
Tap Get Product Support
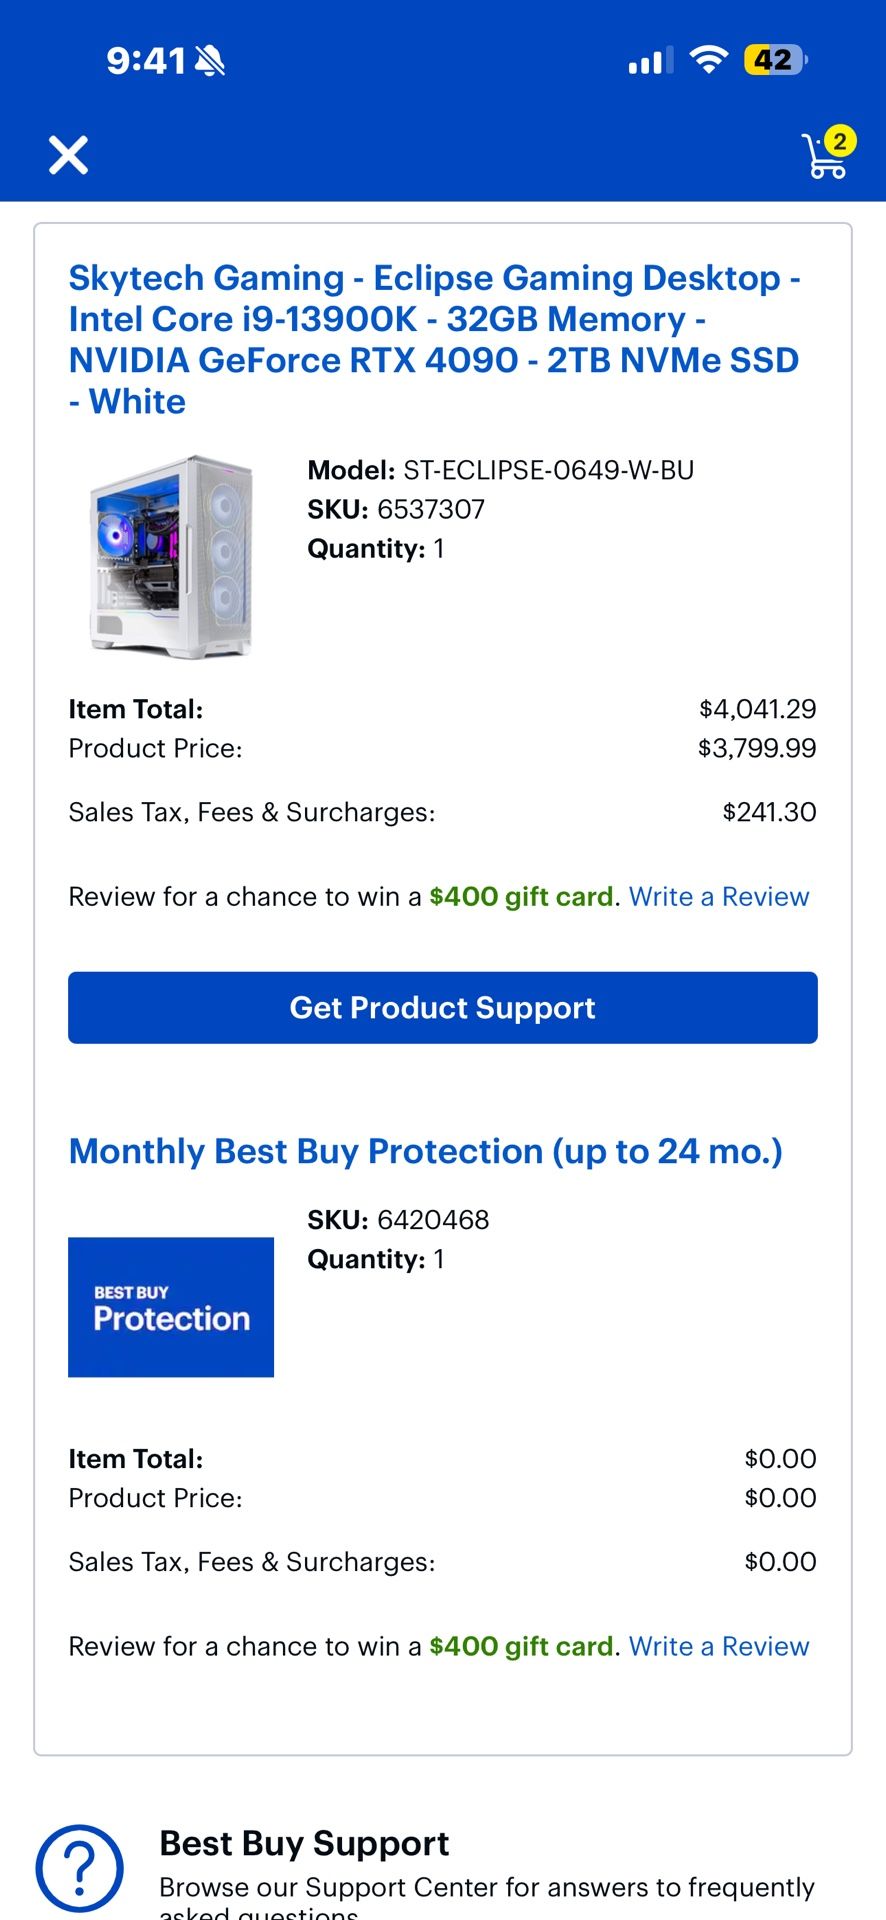(442, 1007)
